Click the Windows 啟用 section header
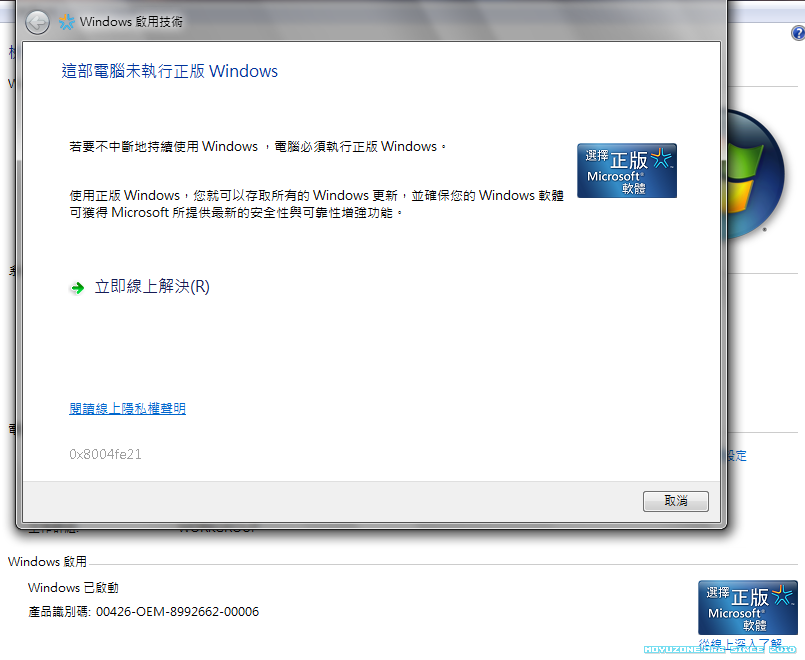 (47, 561)
